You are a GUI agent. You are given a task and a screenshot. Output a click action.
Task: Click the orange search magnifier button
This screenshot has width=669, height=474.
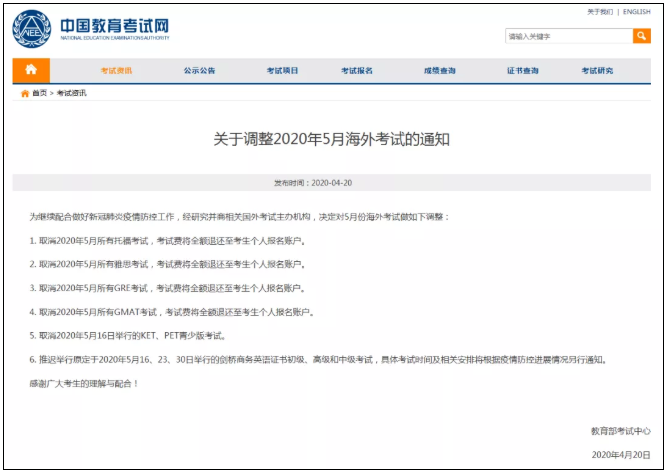coord(641,36)
